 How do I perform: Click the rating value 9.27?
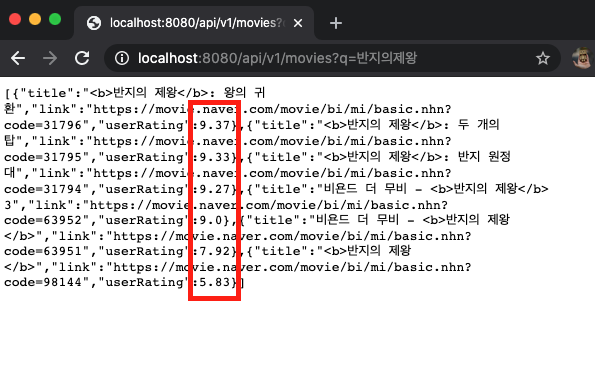(215, 189)
